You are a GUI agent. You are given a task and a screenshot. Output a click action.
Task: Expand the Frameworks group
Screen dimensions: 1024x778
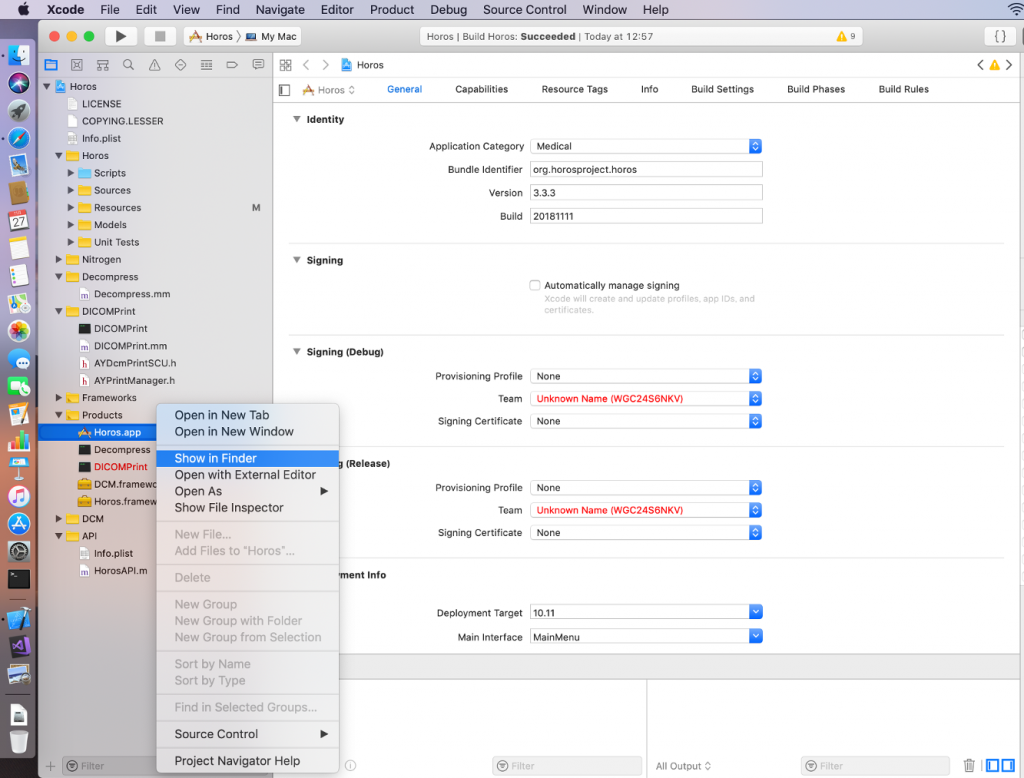59,397
